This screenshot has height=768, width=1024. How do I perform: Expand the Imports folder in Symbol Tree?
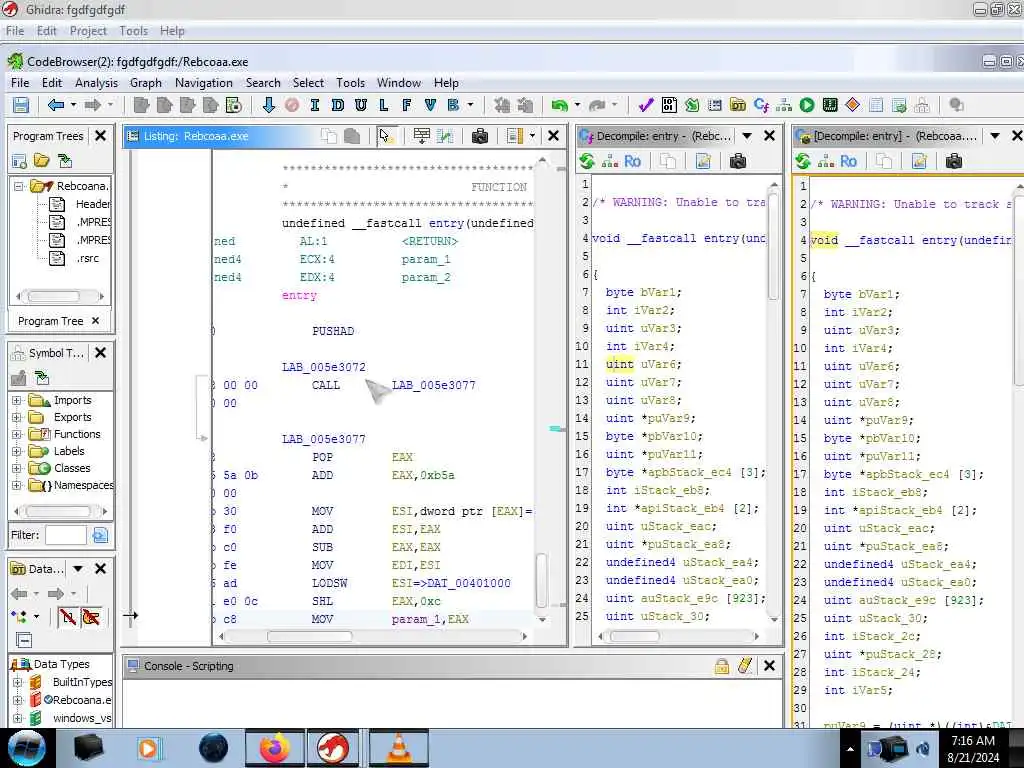(x=16, y=400)
